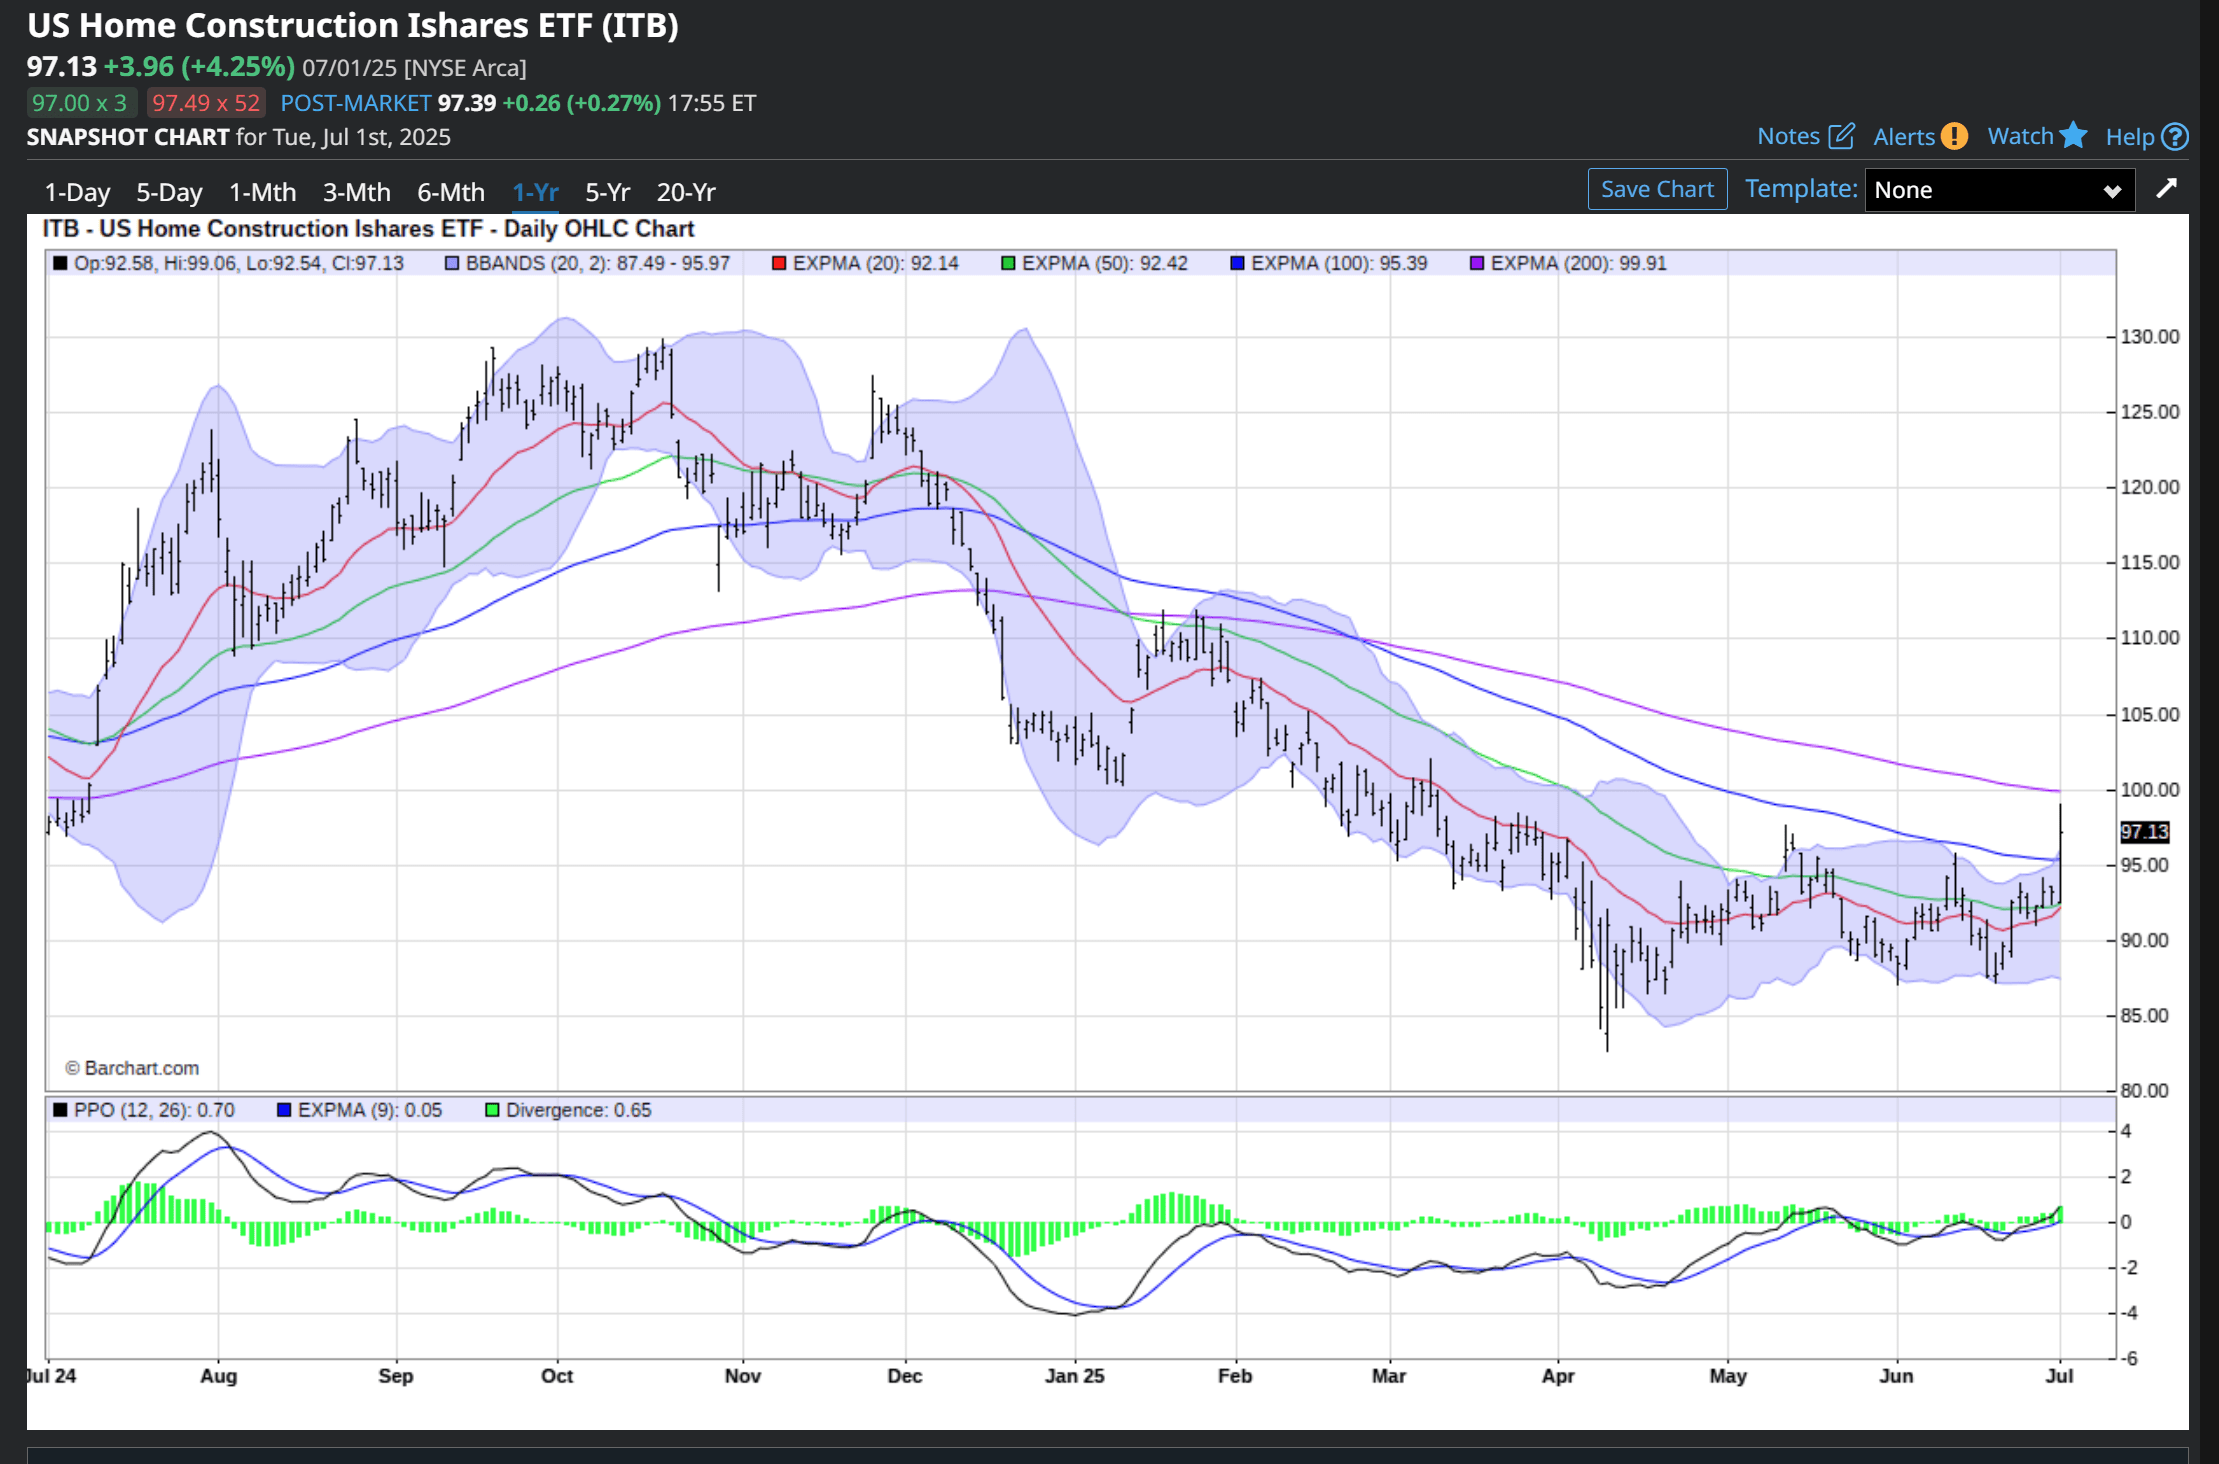2219x1464 pixels.
Task: Select the 5-Yr timeframe tab
Action: click(x=607, y=192)
